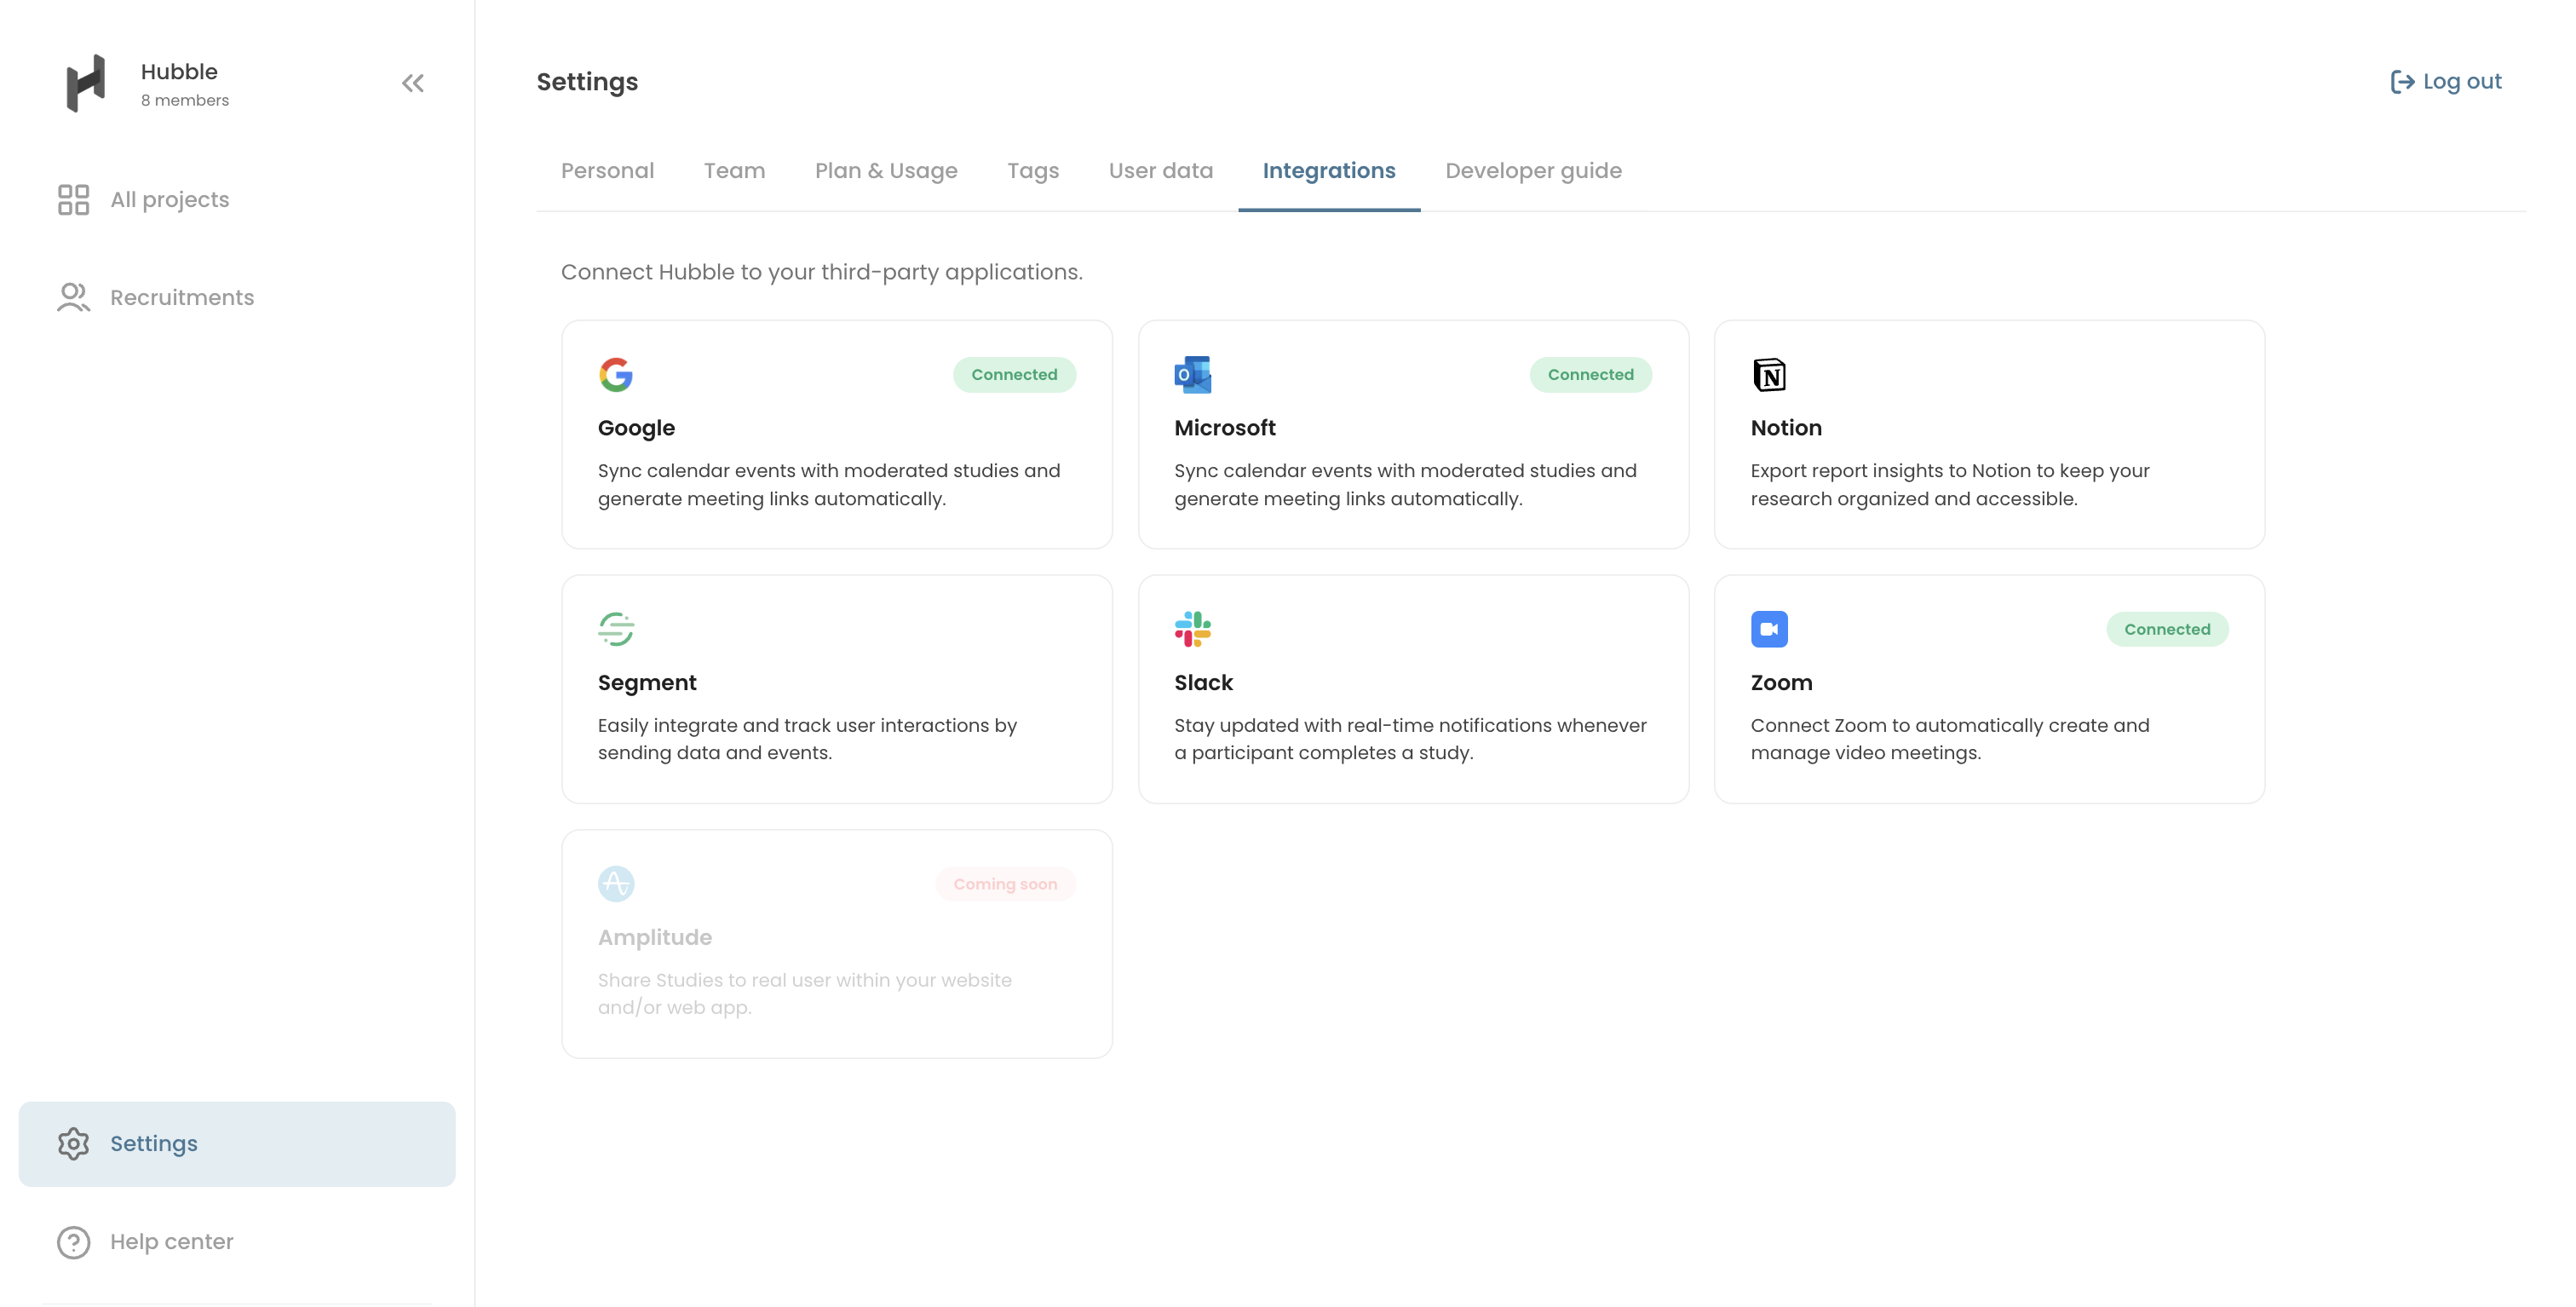Click the Hubble logo icon
The height and width of the screenshot is (1307, 2576).
pos(85,83)
